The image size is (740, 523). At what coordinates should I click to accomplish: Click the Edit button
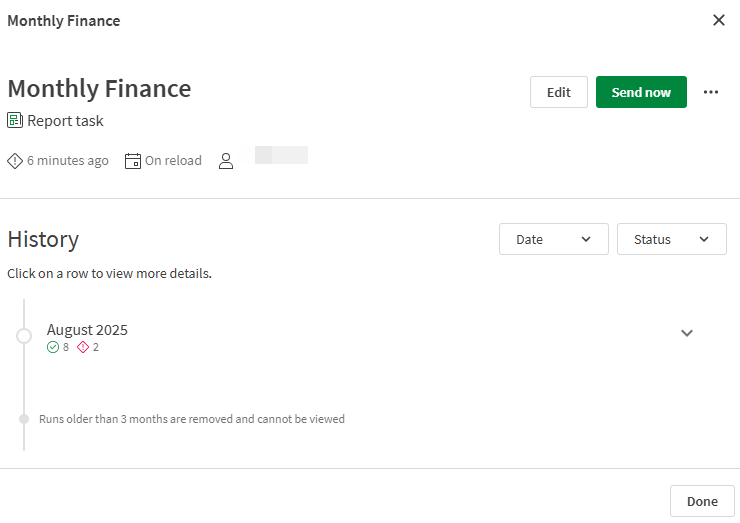click(558, 92)
